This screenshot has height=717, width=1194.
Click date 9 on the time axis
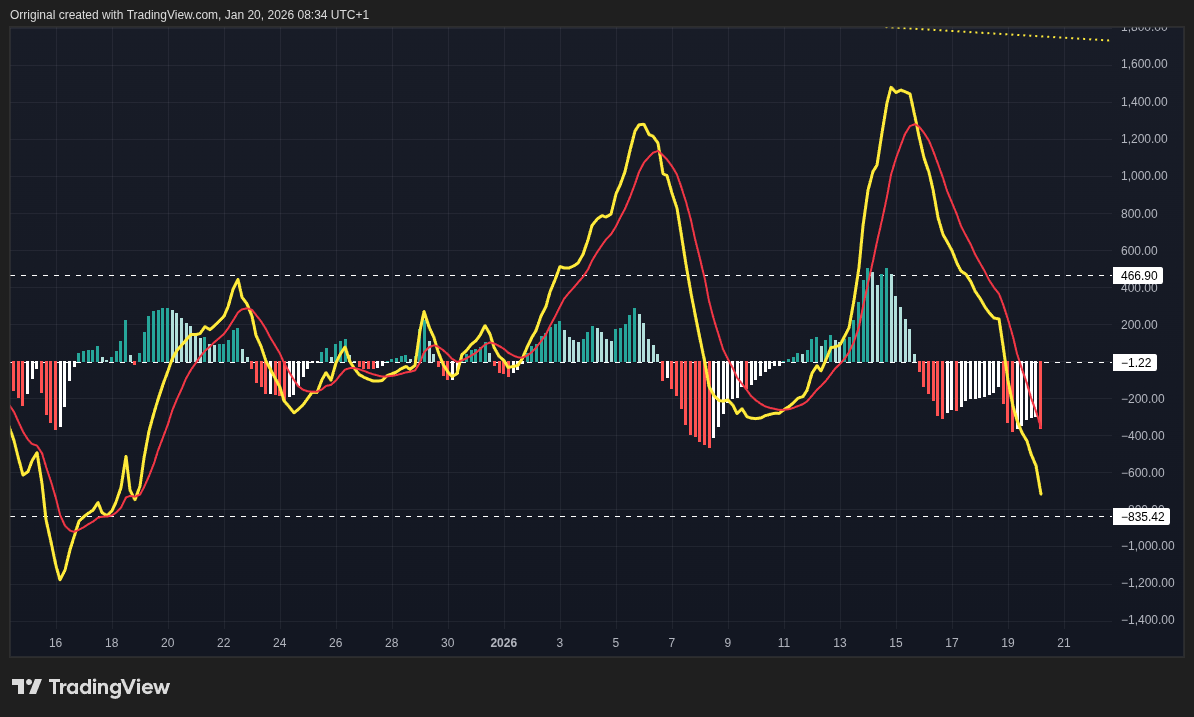(x=727, y=643)
